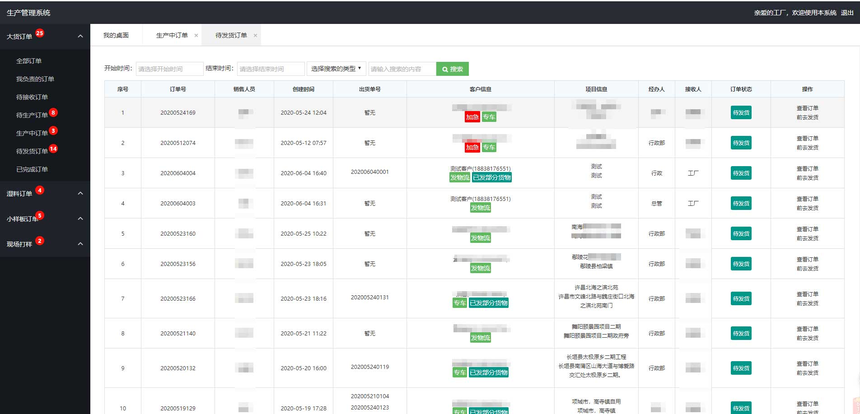This screenshot has height=414, width=860.
Task: Click 前去发货 for order 20200604004
Action: coord(807,177)
